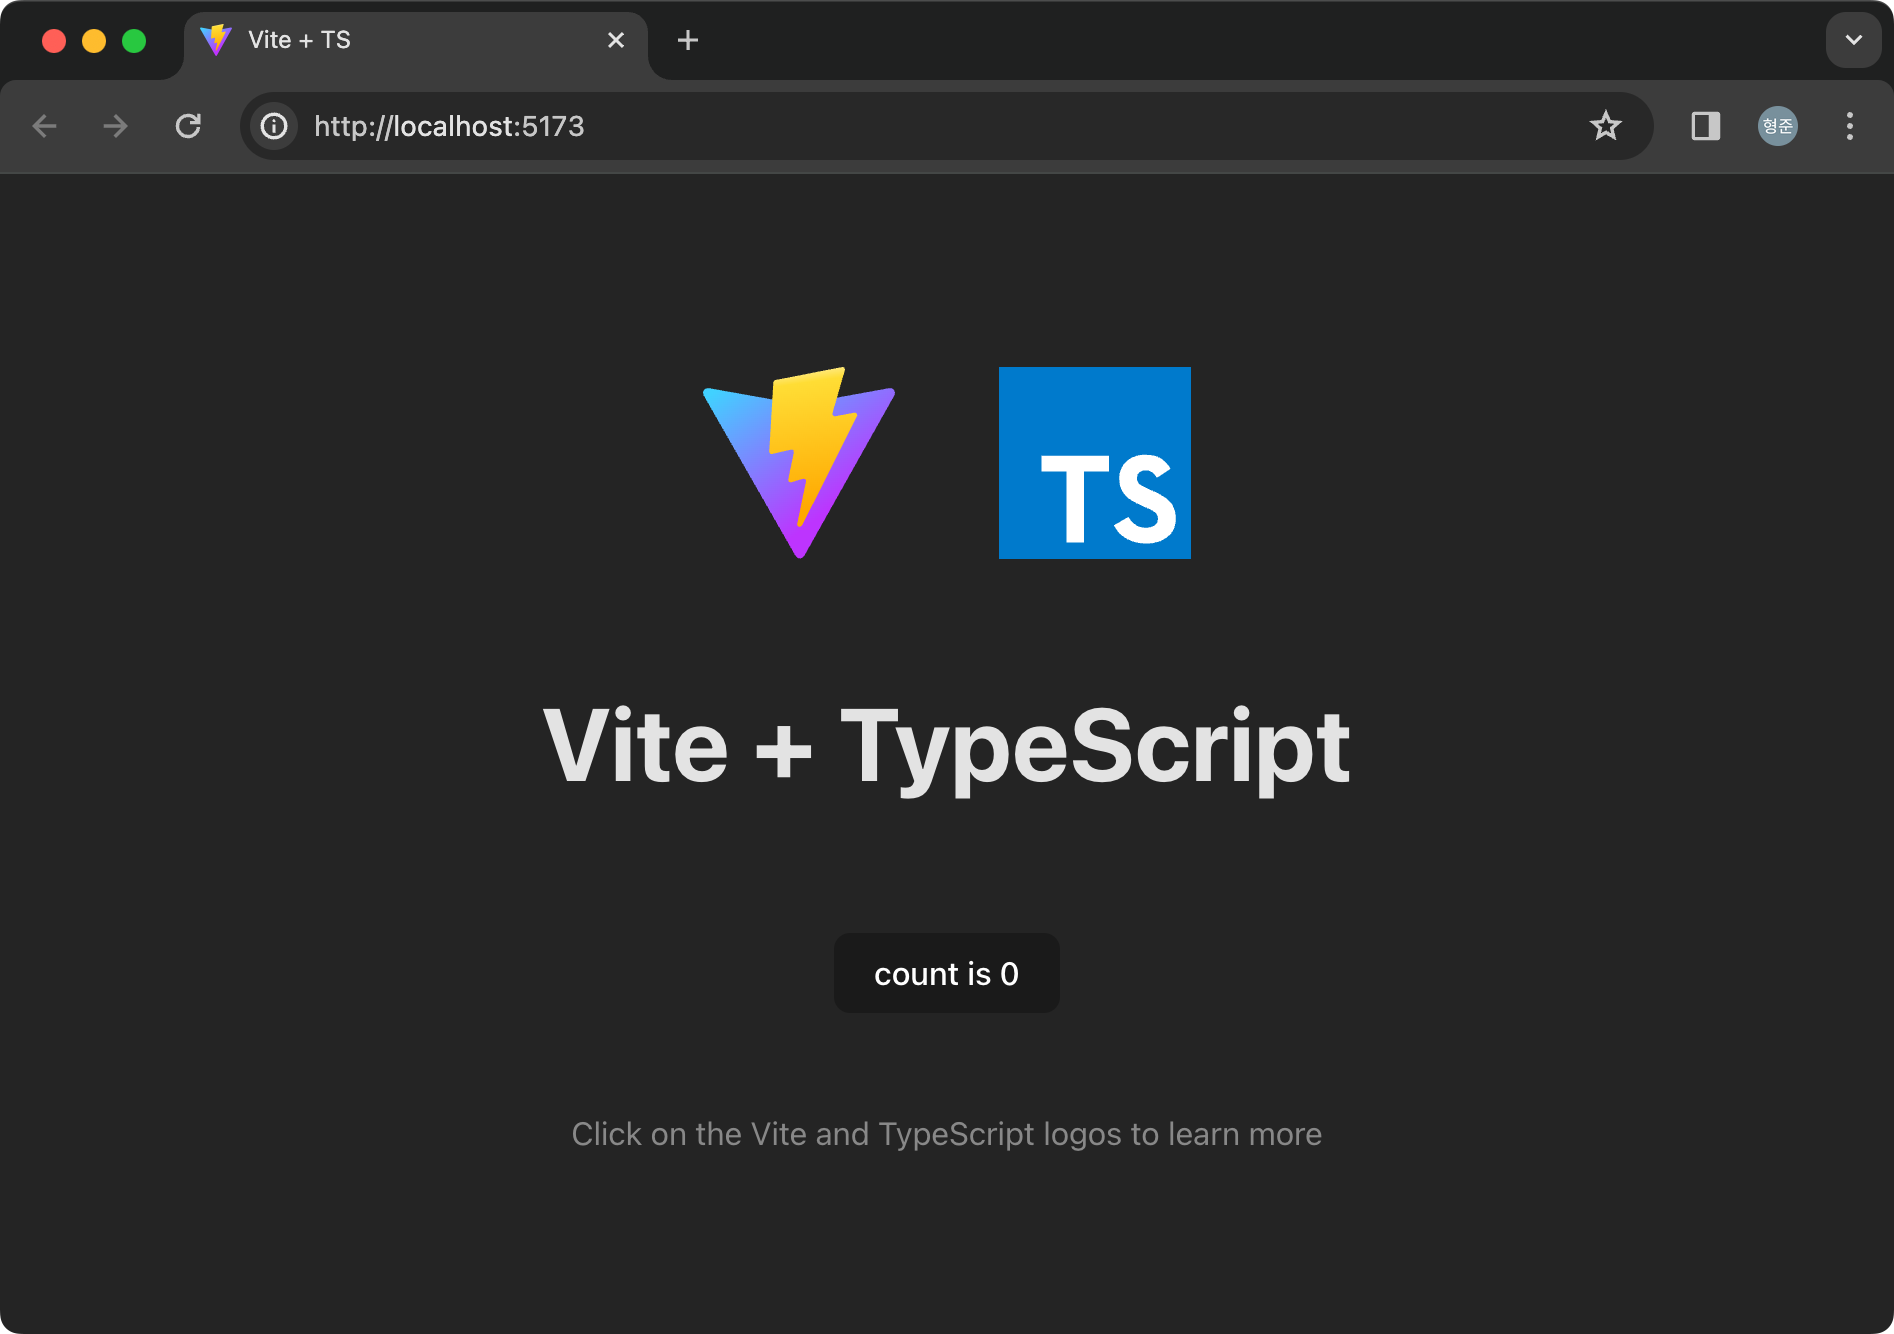Maximize the window with green button
Image resolution: width=1894 pixels, height=1334 pixels.
pyautogui.click(x=134, y=40)
